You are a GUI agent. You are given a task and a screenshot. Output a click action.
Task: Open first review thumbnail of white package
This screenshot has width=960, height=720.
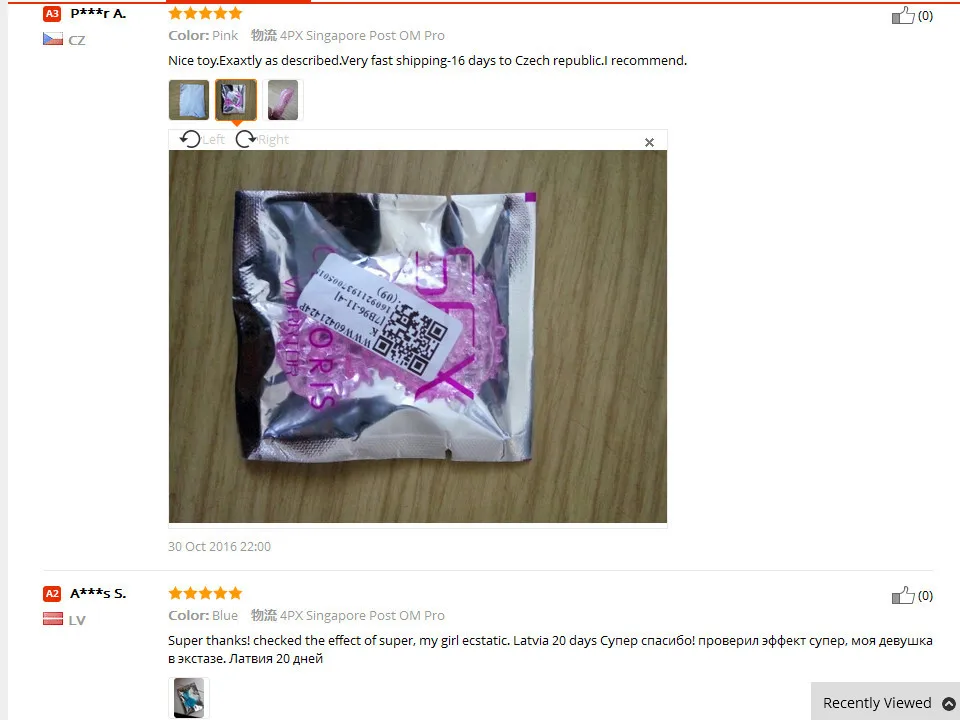coord(189,100)
